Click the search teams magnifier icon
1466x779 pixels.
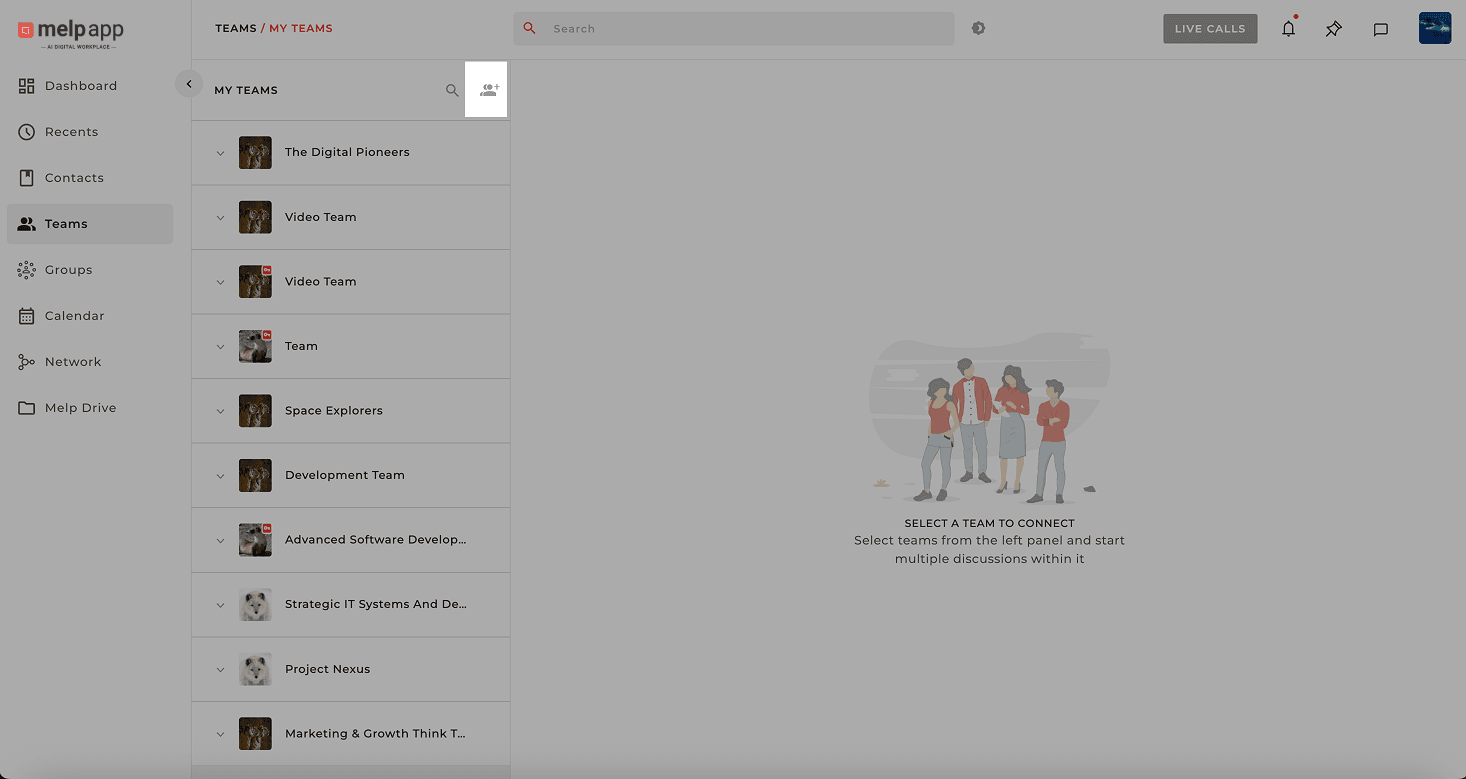point(452,90)
